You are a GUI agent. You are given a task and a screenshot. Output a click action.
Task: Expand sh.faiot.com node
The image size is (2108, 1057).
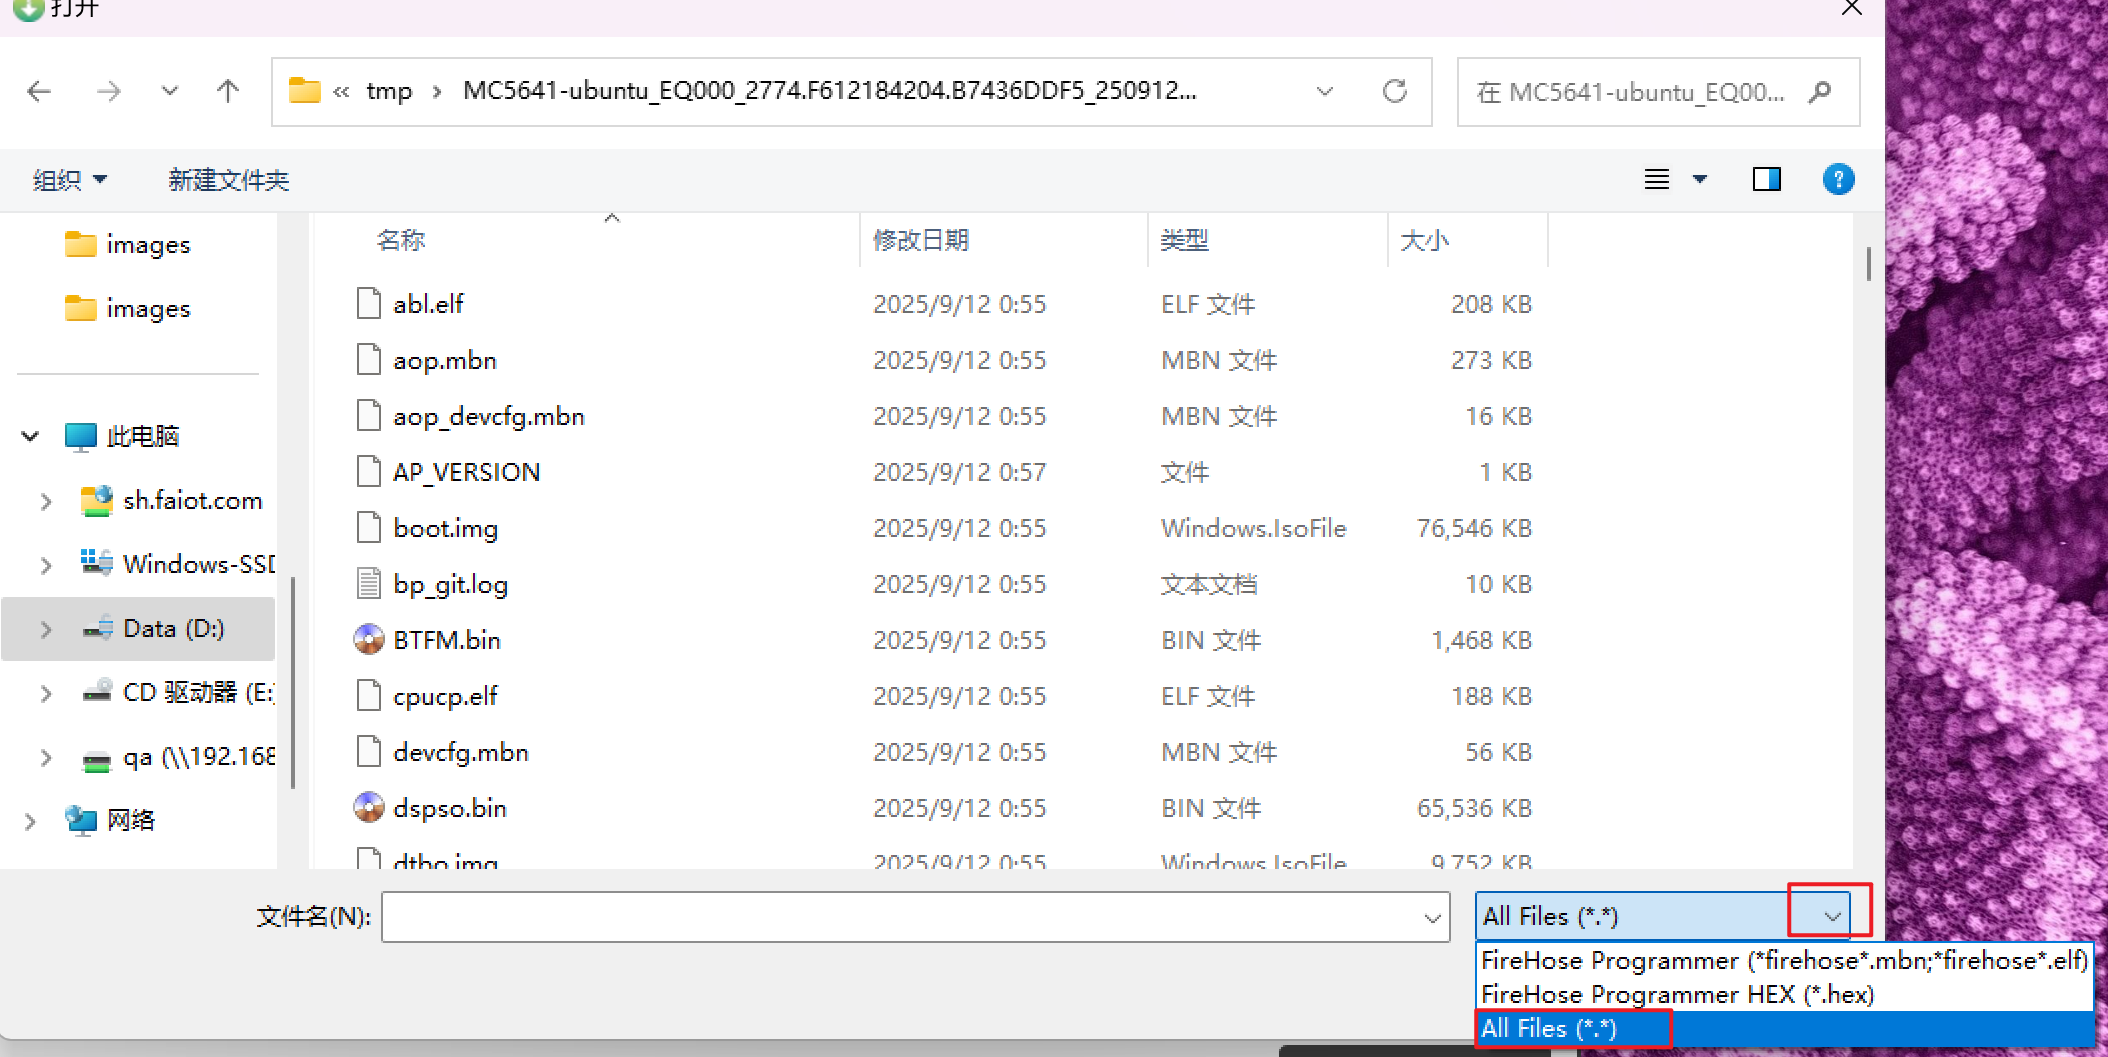click(x=46, y=501)
